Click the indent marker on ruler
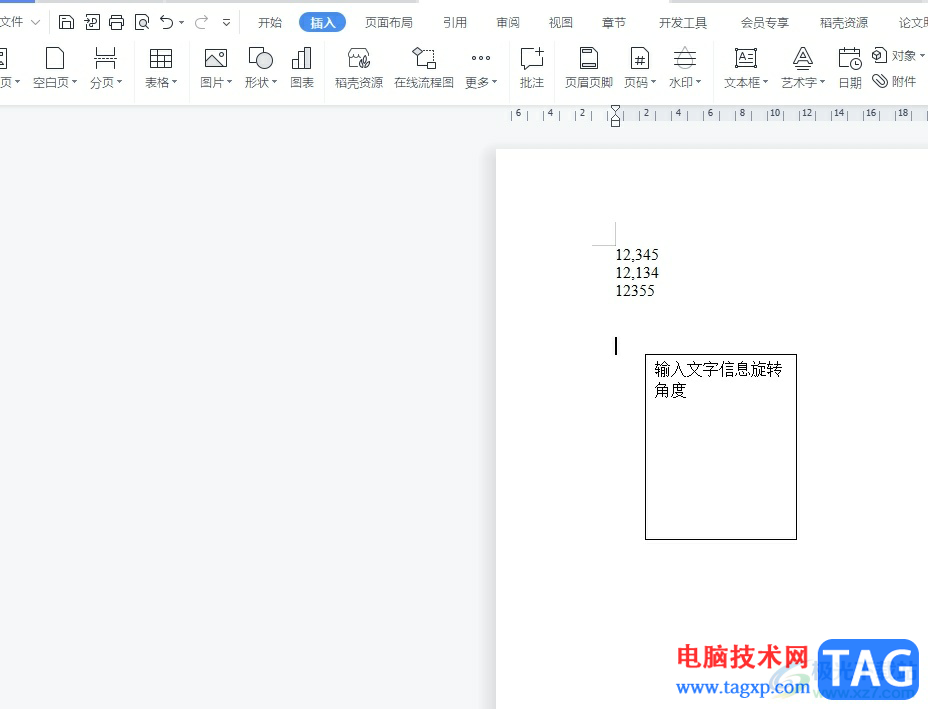The height and width of the screenshot is (709, 928). (x=616, y=116)
